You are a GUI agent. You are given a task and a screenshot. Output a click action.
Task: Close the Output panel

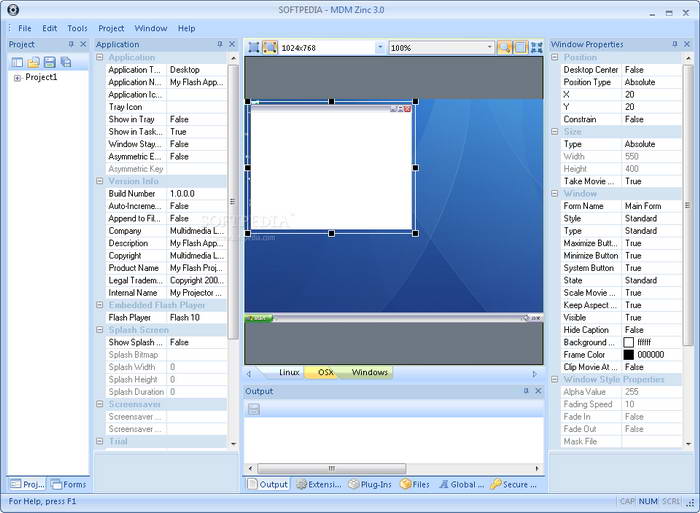pyautogui.click(x=538, y=391)
